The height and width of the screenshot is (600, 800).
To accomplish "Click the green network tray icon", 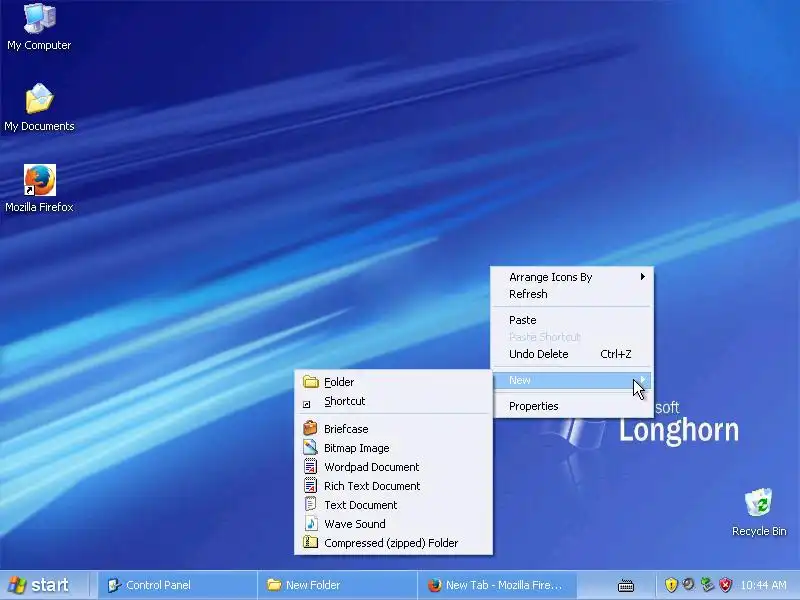I will pos(707,585).
